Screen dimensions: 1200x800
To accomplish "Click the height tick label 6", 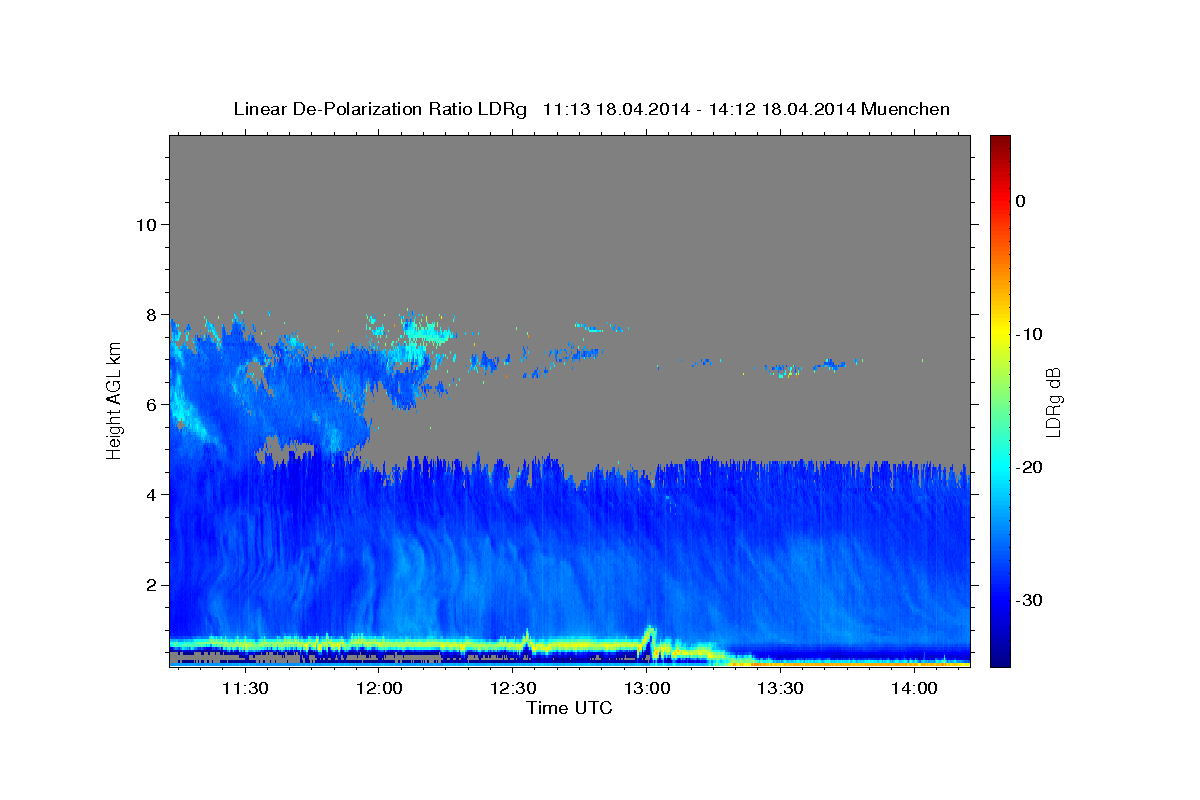I will 149,404.
